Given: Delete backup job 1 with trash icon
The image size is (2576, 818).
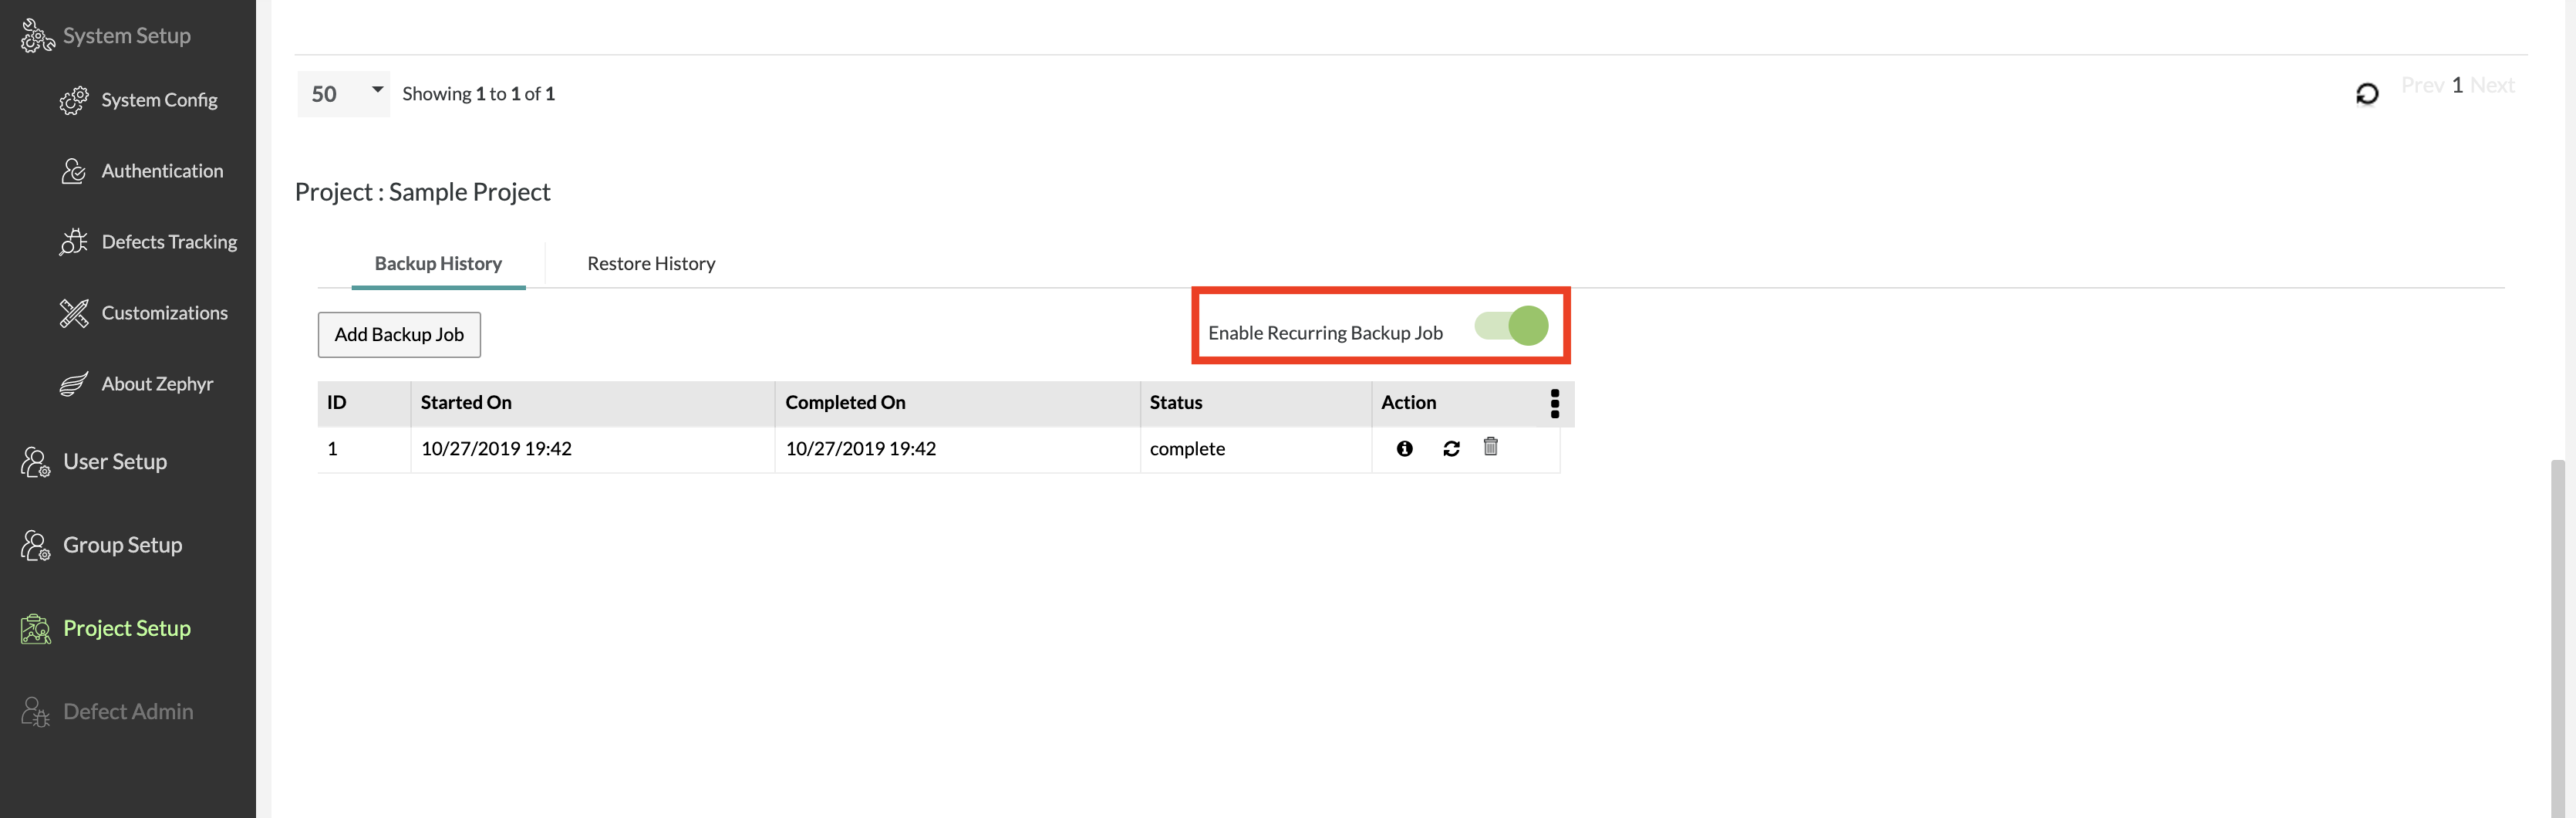Looking at the screenshot, I should pos(1490,447).
